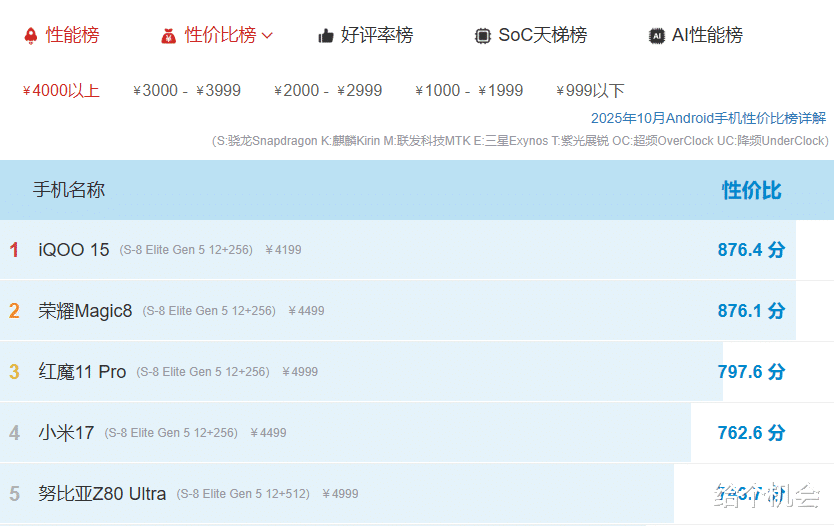Filter by ¥2000 - ¥2999 price range
This screenshot has width=834, height=526.
(x=328, y=90)
